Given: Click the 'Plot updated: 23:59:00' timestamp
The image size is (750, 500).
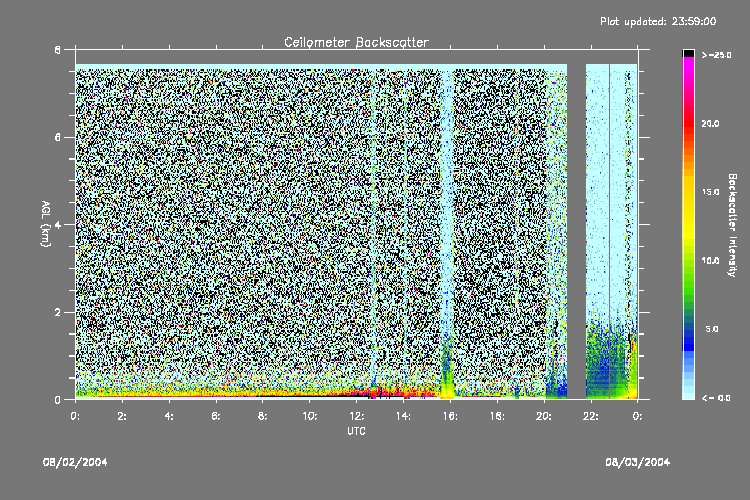Looking at the screenshot, I should click(x=658, y=21).
